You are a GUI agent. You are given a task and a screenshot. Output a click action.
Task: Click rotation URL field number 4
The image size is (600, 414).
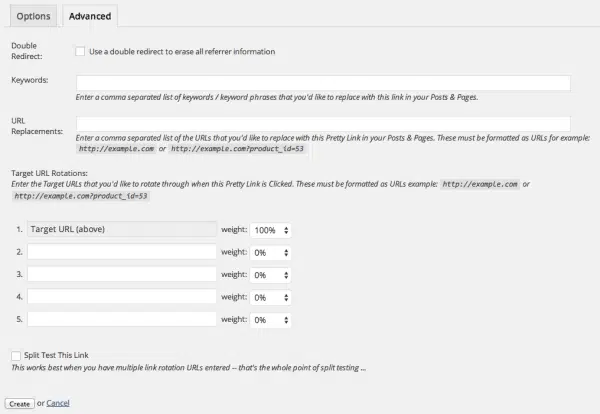pos(122,297)
